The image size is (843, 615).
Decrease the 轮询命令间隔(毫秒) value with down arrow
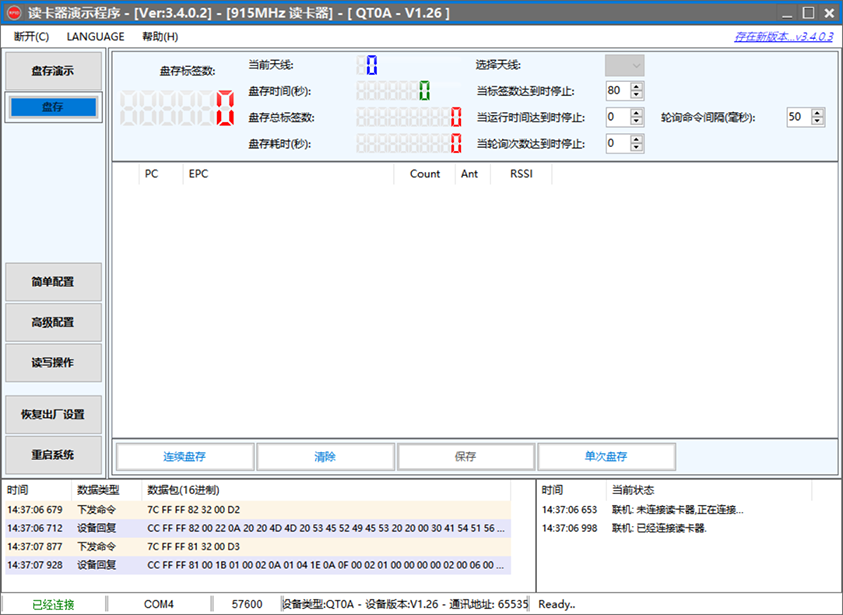click(x=818, y=122)
